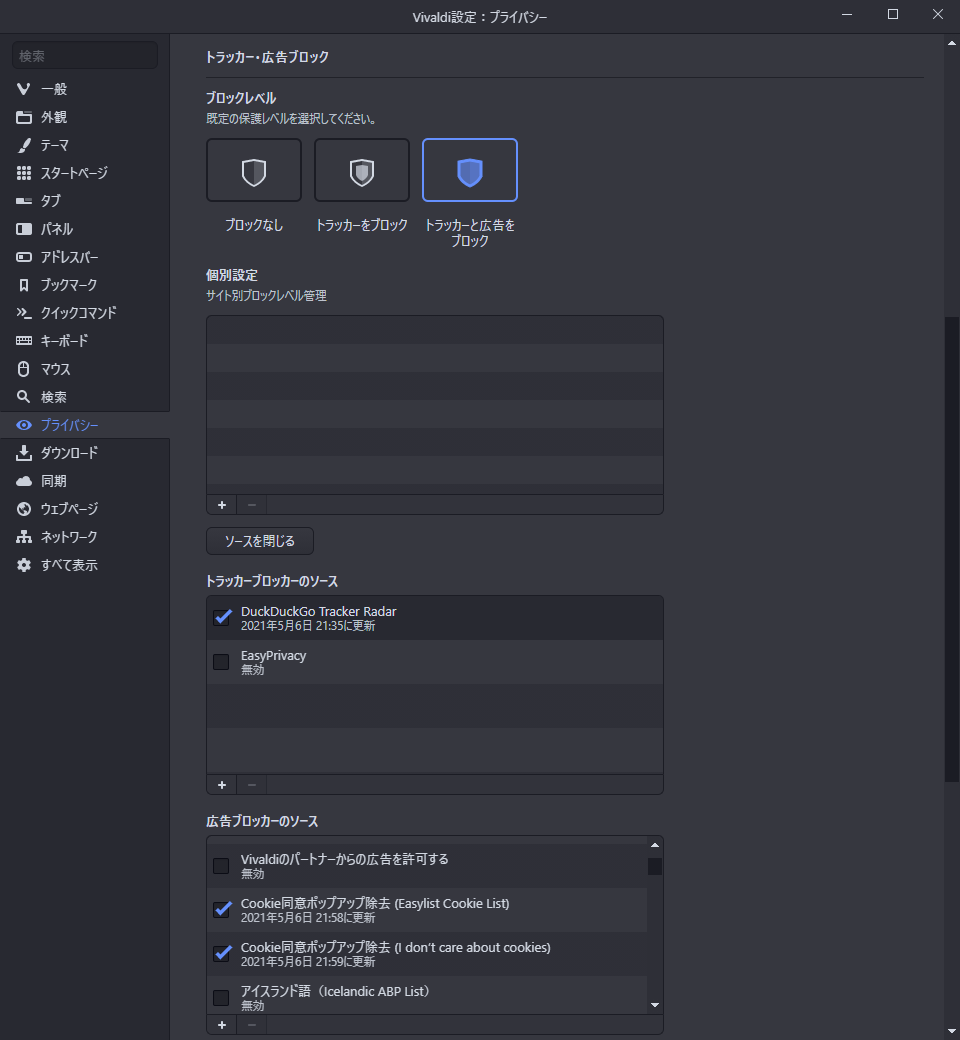The image size is (960, 1040).
Task: Enable Icelandic ABP List checkbox
Action: 221,998
